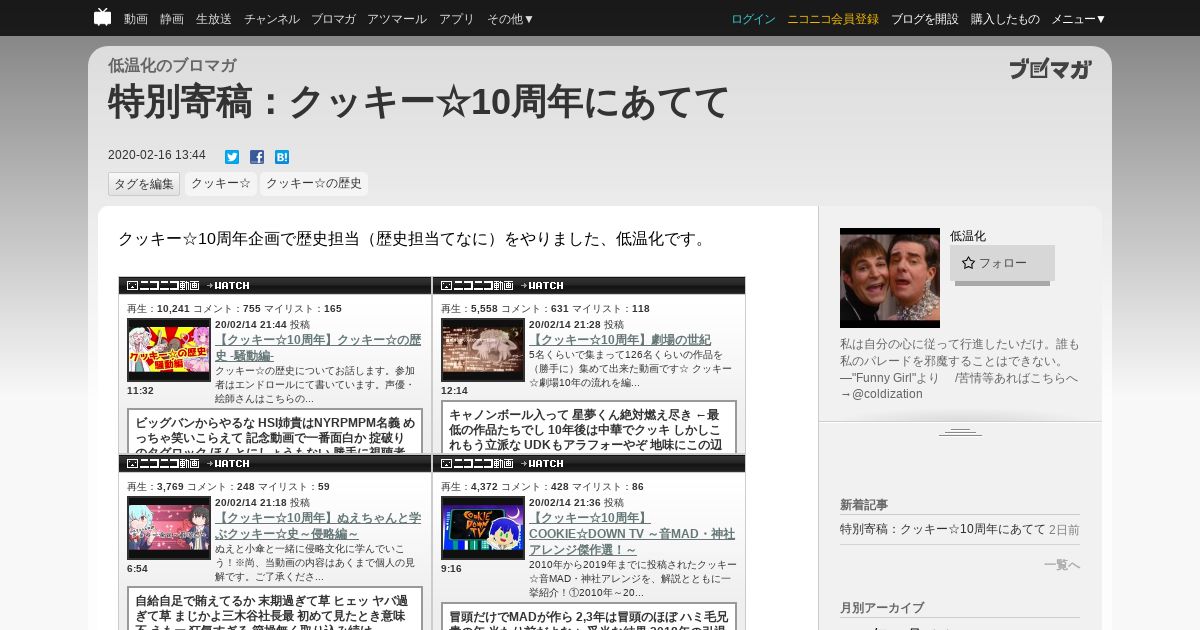Screen dimensions: 1200x630
Task: Open ぬえちゃんと学ぶクッキー☆史 video link
Action: pos(318,525)
